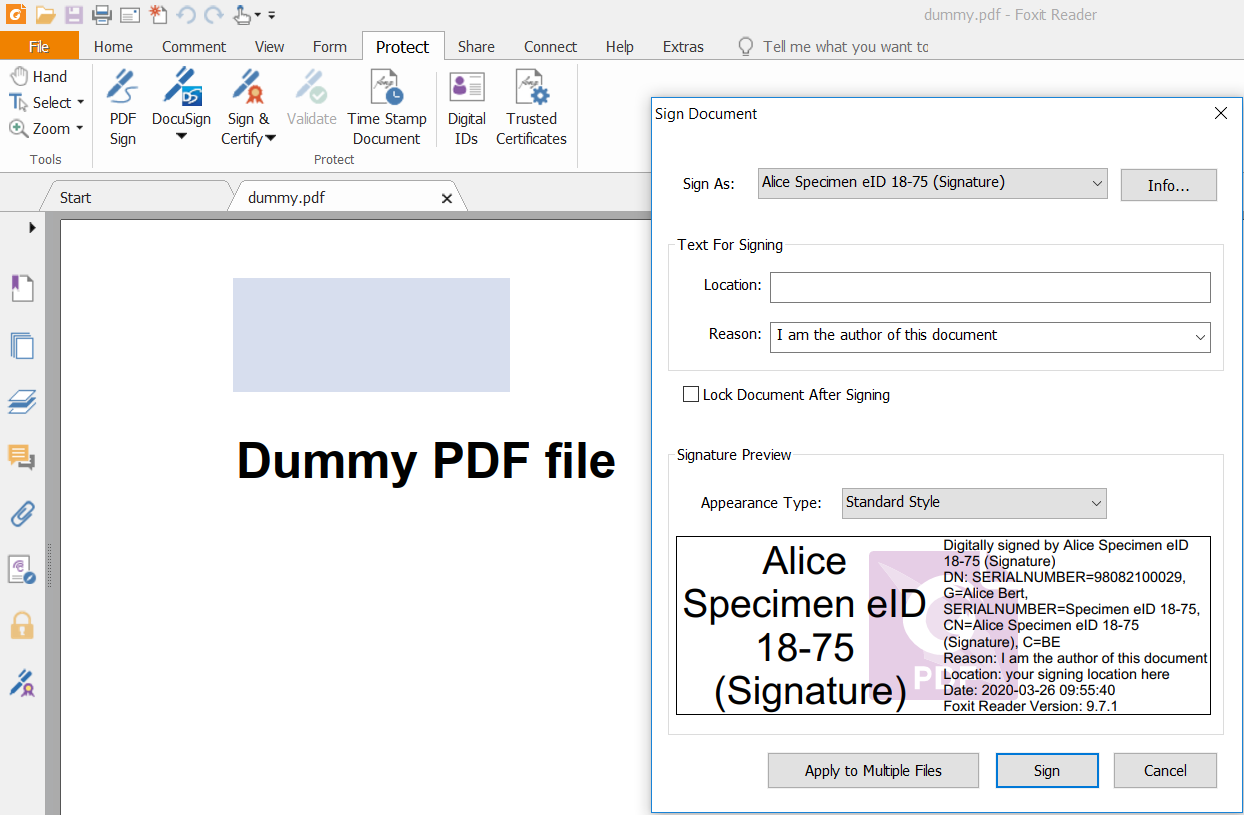Viewport: 1244px width, 815px height.
Task: Select the Hand tool
Action: [39, 76]
